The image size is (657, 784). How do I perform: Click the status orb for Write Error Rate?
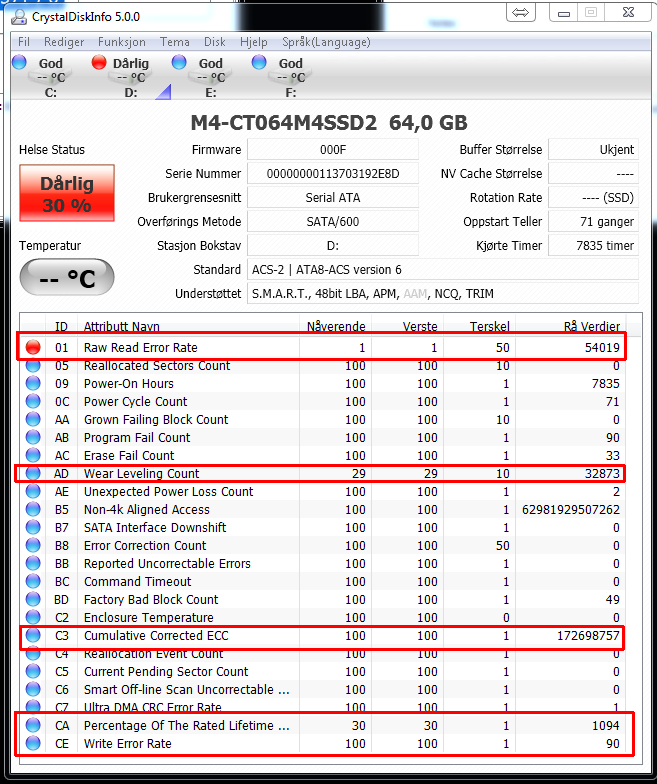(x=33, y=743)
